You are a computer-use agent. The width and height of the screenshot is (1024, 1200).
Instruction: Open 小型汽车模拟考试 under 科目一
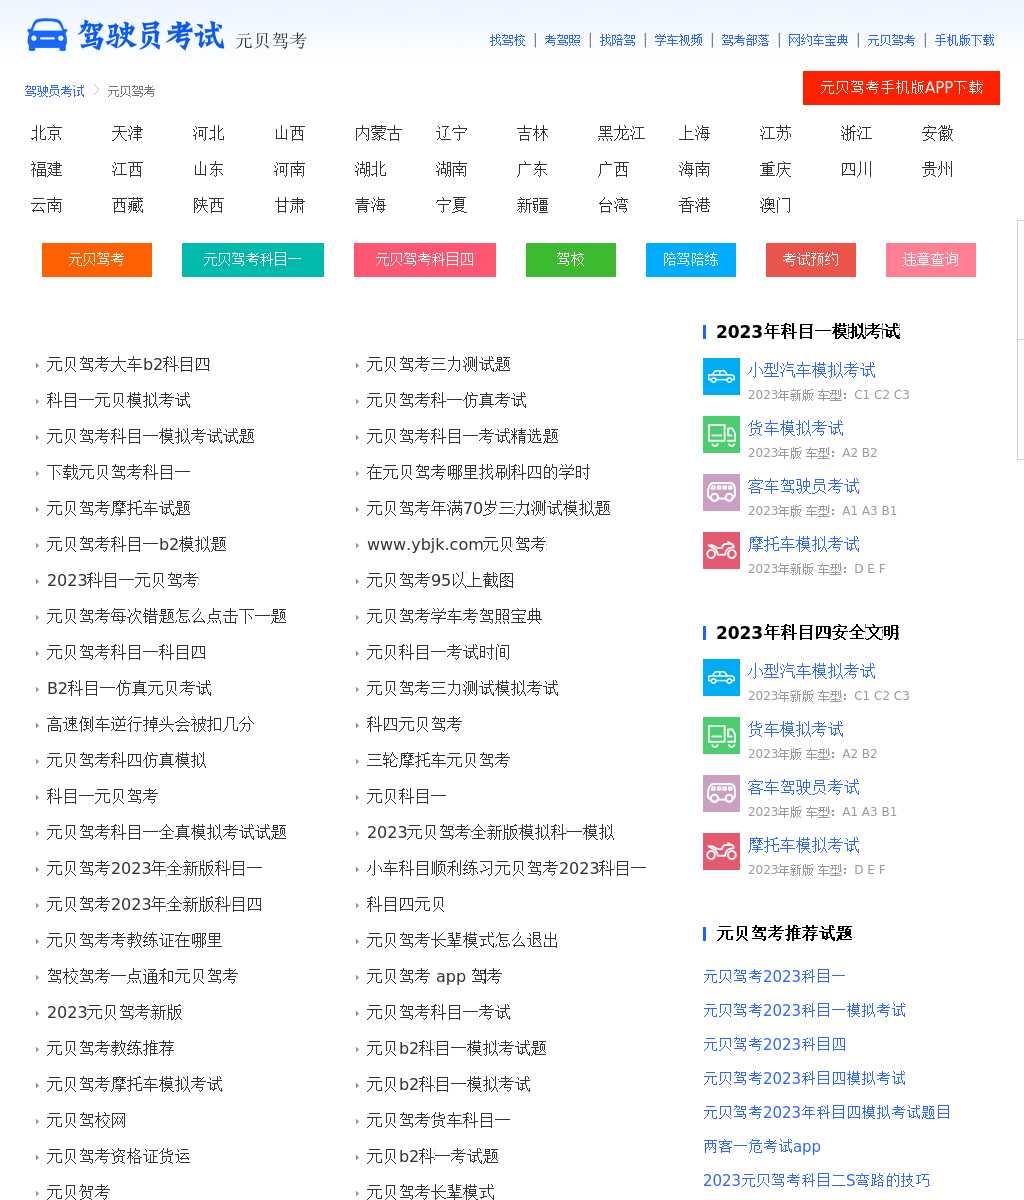(x=811, y=370)
